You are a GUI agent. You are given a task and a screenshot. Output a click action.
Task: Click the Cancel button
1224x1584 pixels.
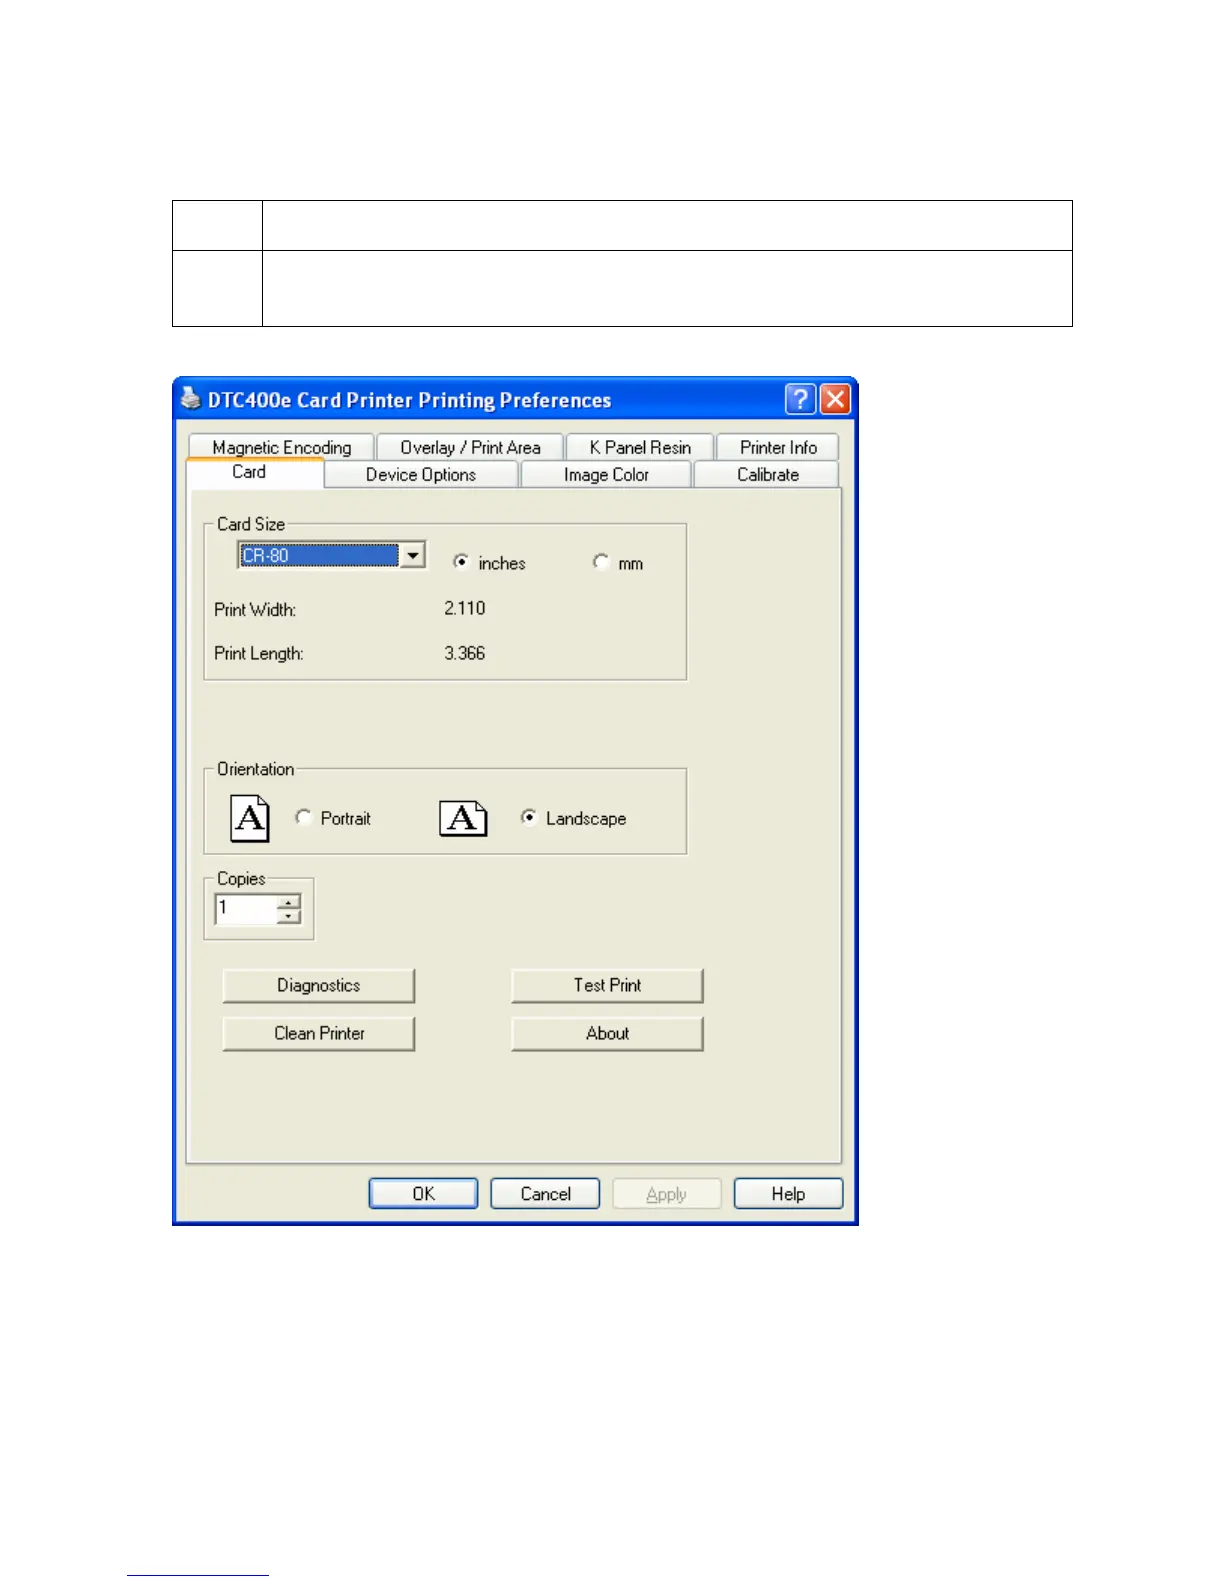click(545, 1193)
